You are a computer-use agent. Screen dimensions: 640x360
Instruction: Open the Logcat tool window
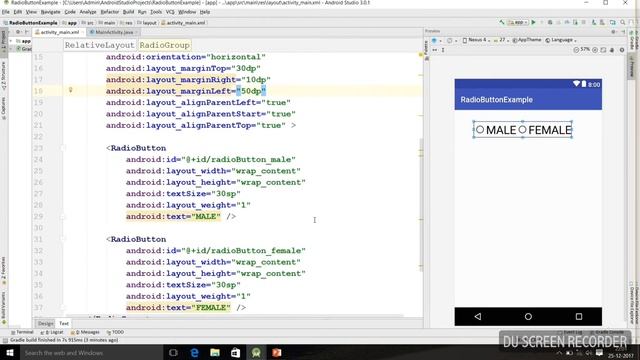(x=52, y=332)
